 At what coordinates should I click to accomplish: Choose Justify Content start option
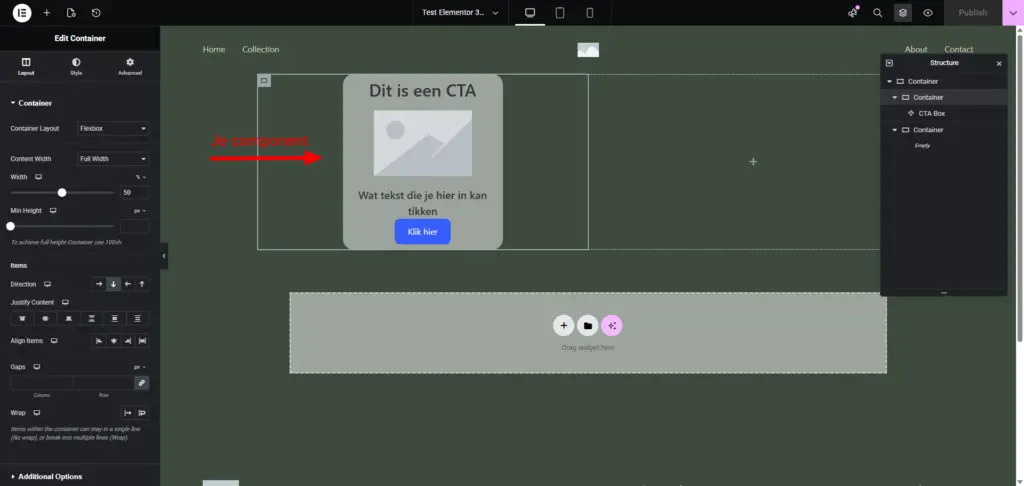click(x=22, y=319)
